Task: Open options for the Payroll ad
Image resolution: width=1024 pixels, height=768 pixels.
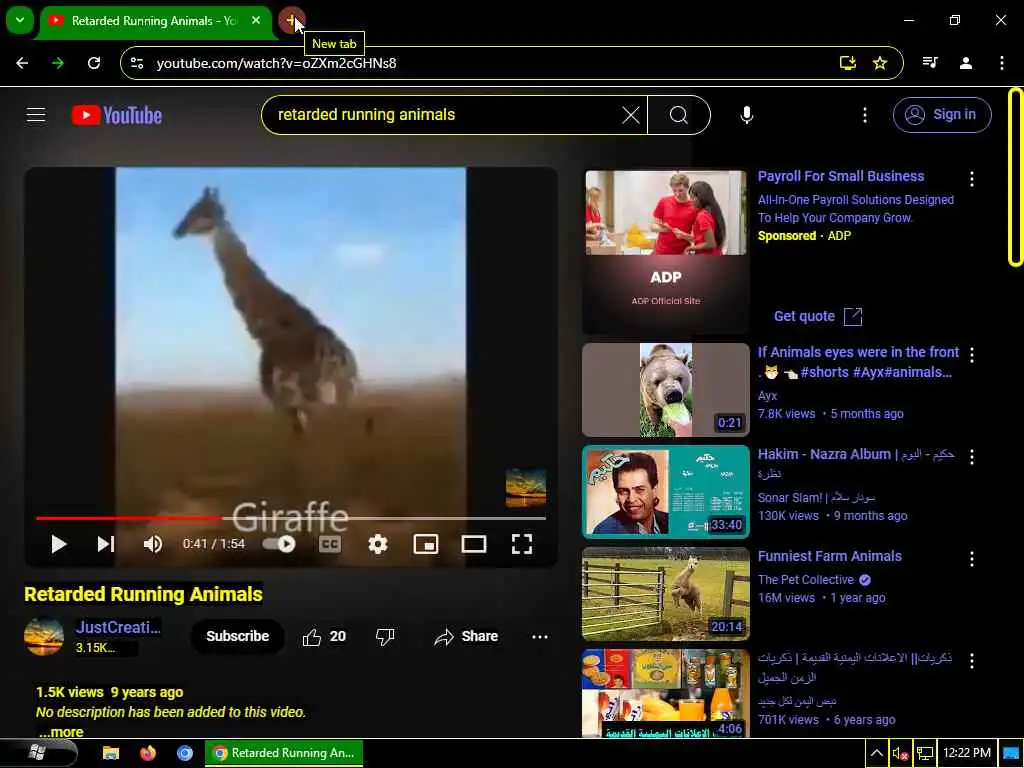Action: coord(972,179)
